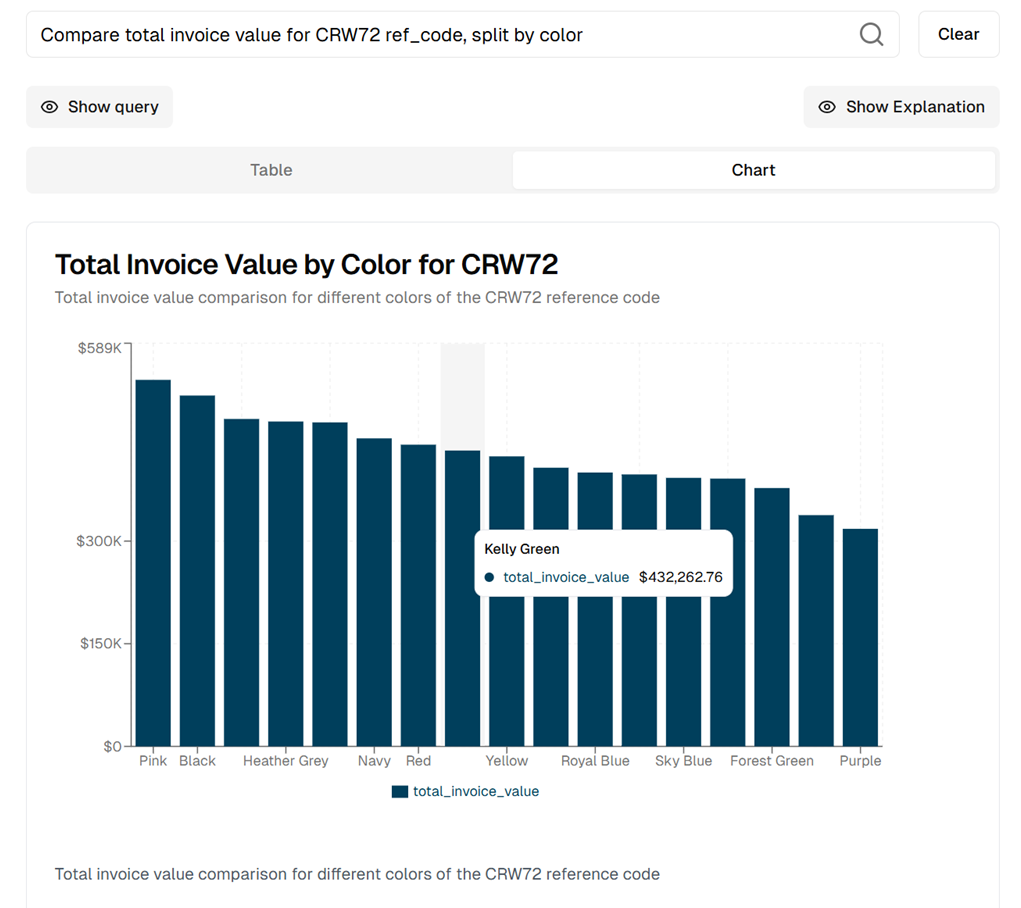Click the '$150K' axis label

pos(101,644)
